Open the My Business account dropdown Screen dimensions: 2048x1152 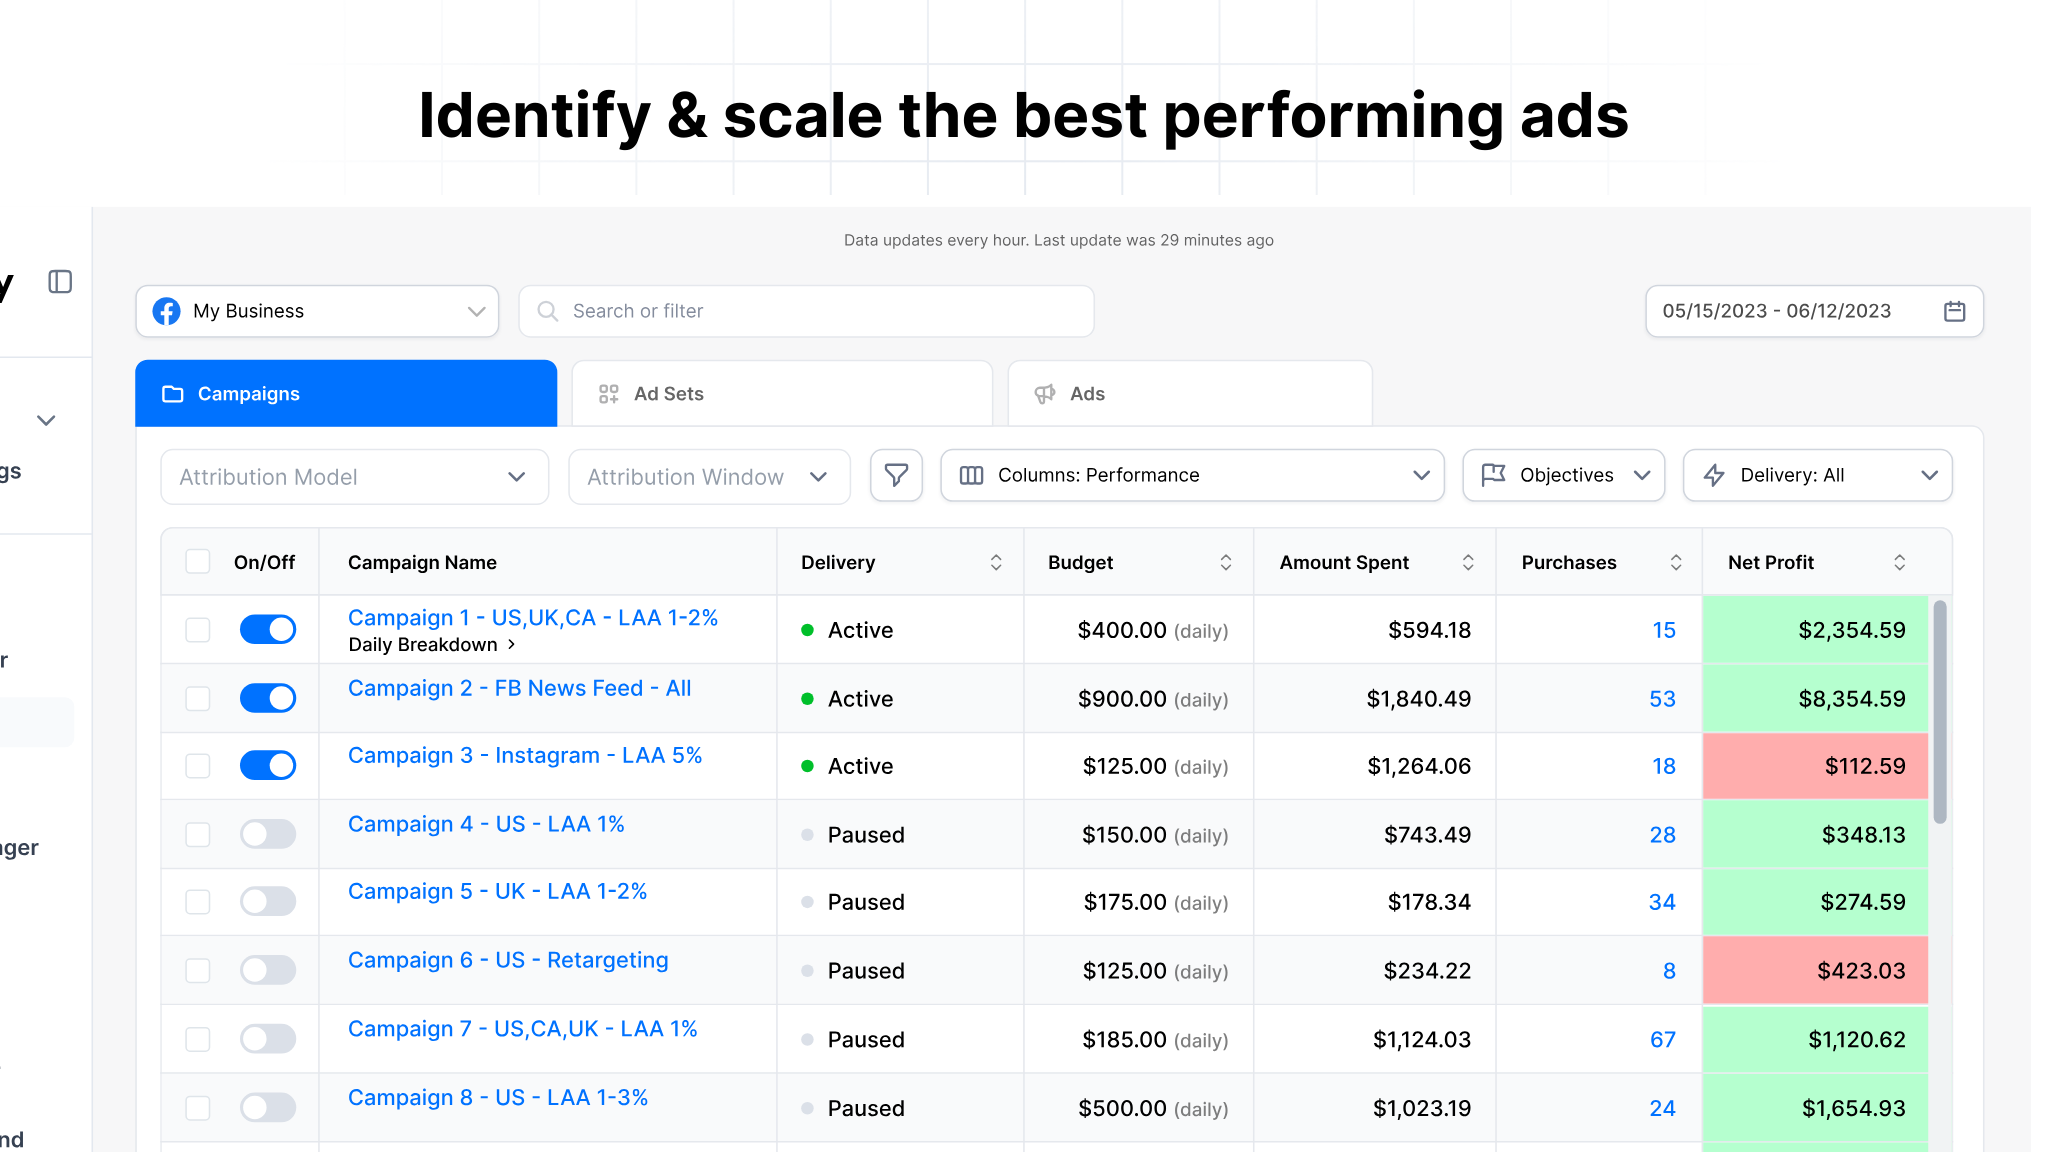[317, 311]
